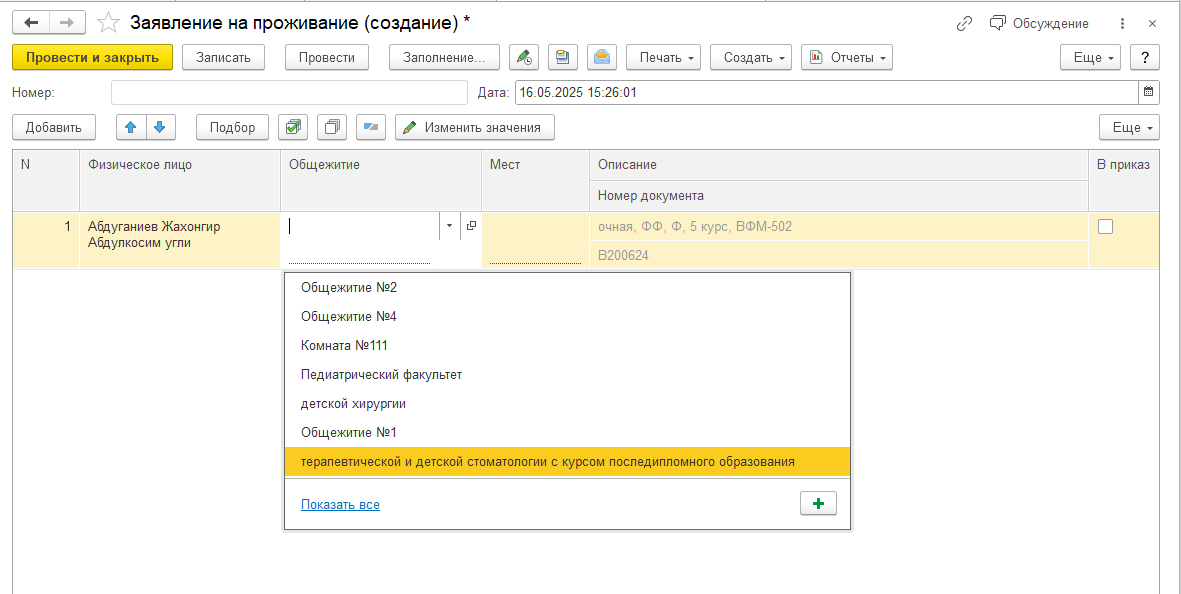Click the select all rows icon

click(293, 127)
